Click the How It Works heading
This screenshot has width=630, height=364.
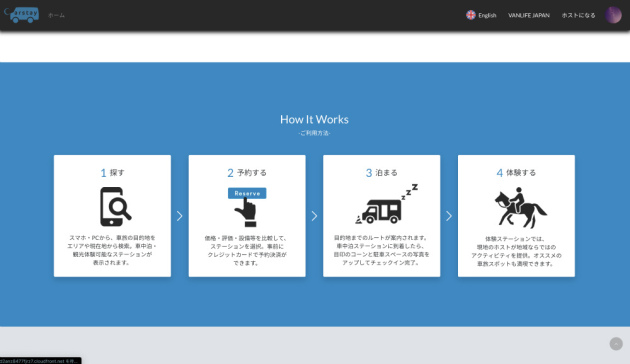314,119
